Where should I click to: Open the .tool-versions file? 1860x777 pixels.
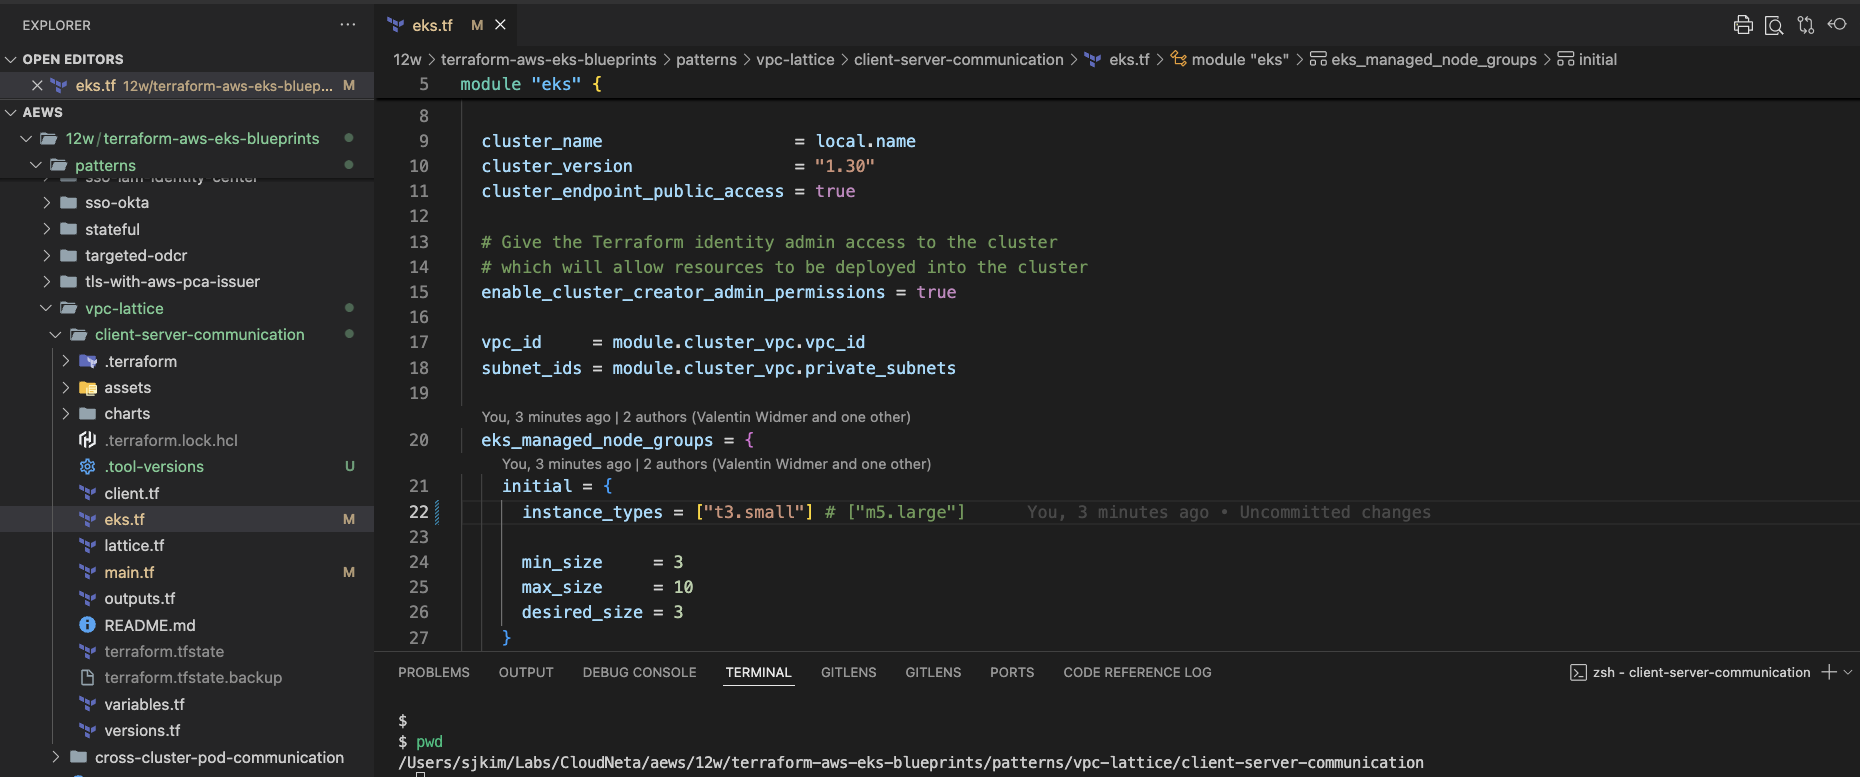point(154,467)
